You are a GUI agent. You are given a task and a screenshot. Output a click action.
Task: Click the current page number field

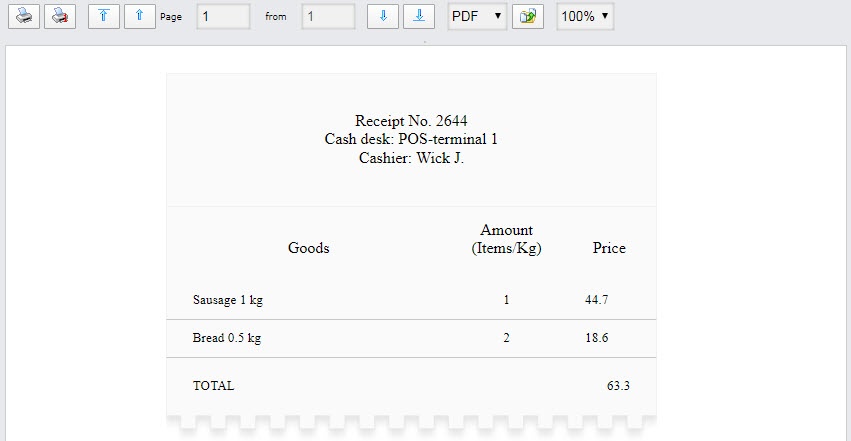[x=222, y=17]
